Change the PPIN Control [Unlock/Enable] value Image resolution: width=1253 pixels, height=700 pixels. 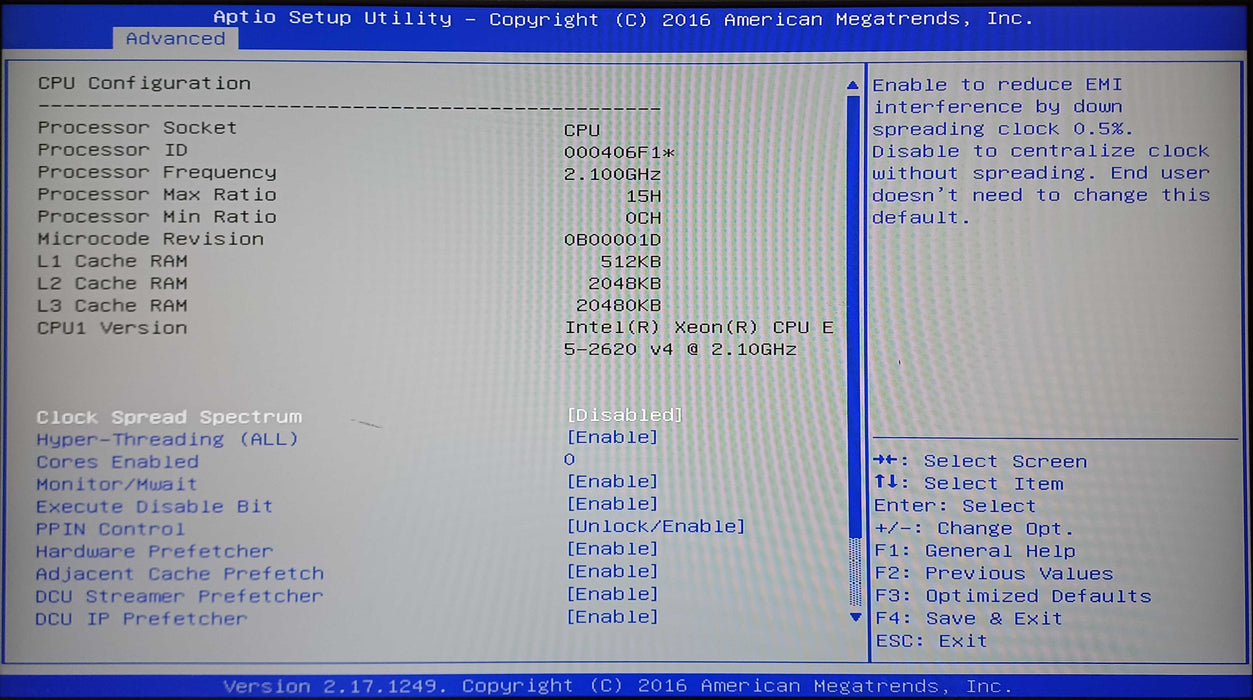(656, 527)
